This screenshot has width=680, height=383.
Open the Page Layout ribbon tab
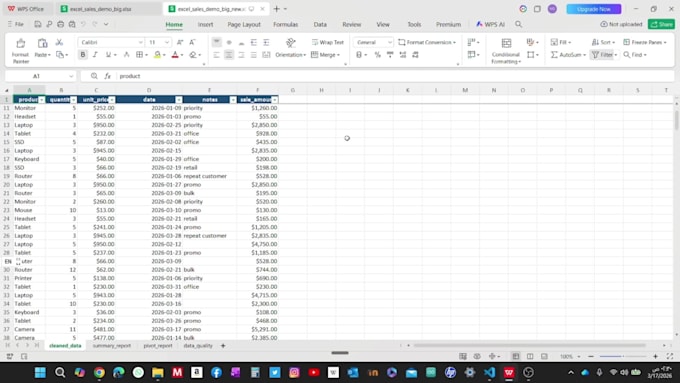[x=244, y=24]
